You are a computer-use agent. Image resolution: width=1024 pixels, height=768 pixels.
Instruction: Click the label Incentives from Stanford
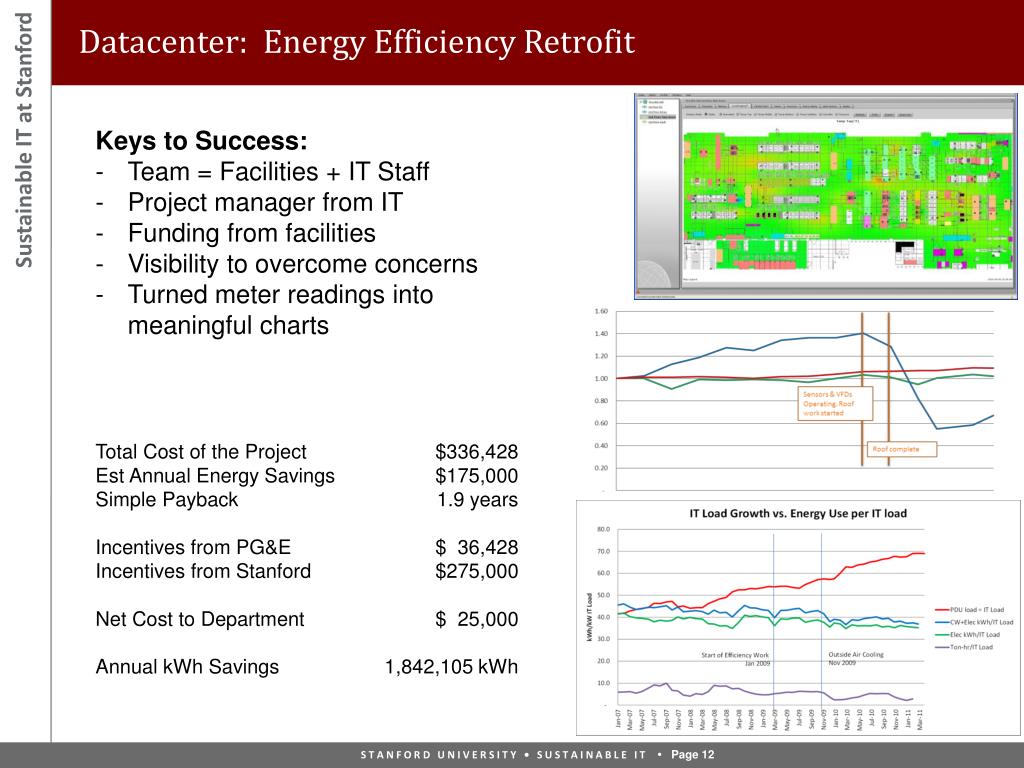203,571
